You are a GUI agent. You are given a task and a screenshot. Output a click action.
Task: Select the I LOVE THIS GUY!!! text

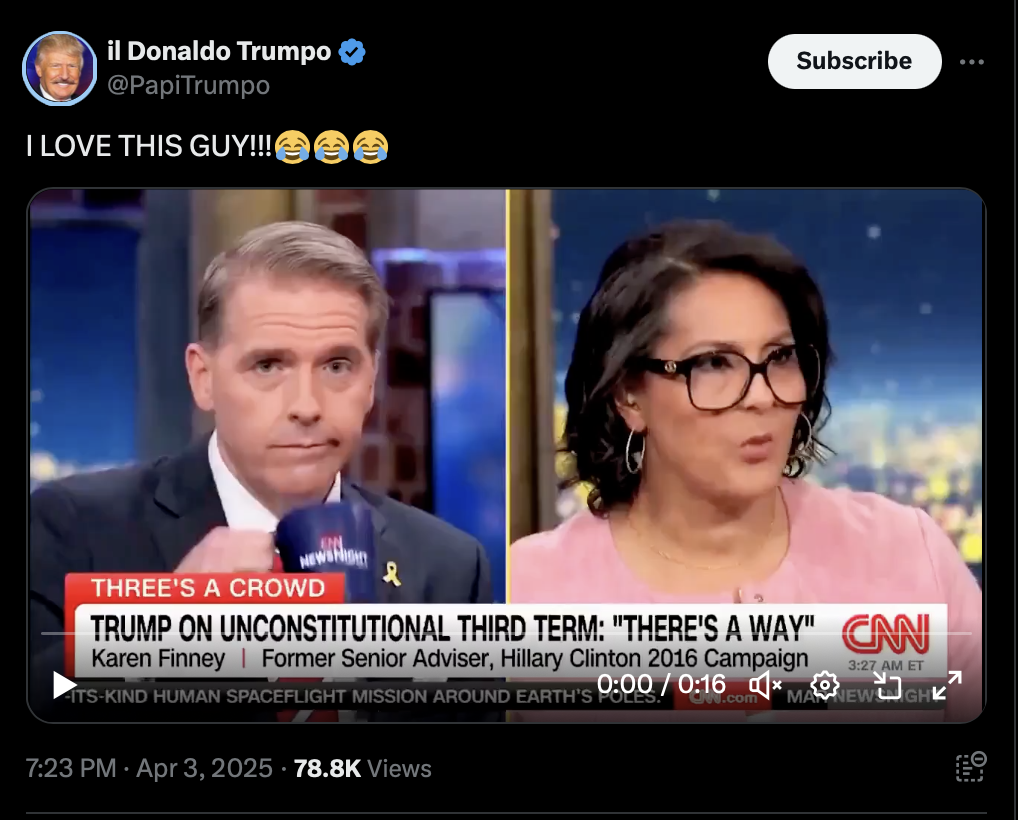click(x=149, y=145)
